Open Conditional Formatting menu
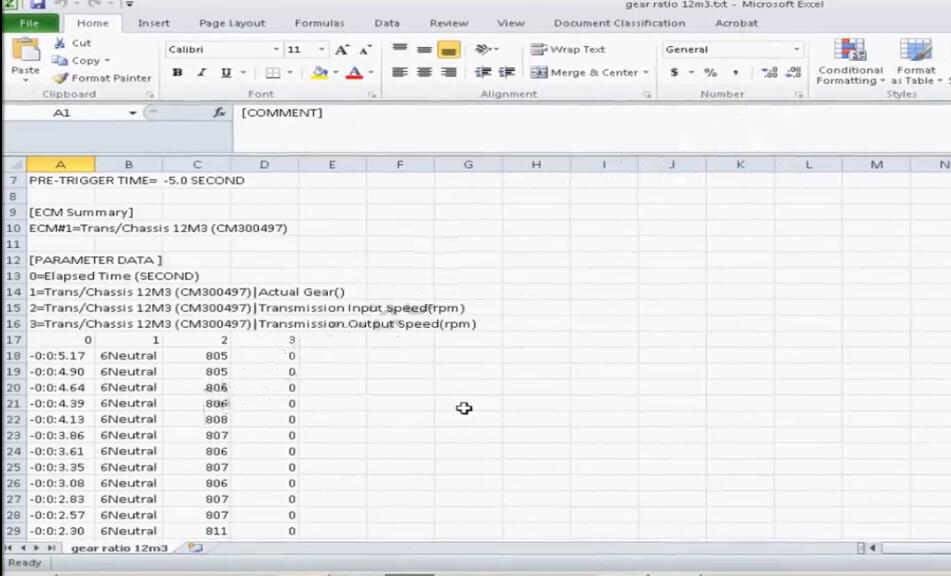Screen dimensions: 951x576 coord(850,62)
